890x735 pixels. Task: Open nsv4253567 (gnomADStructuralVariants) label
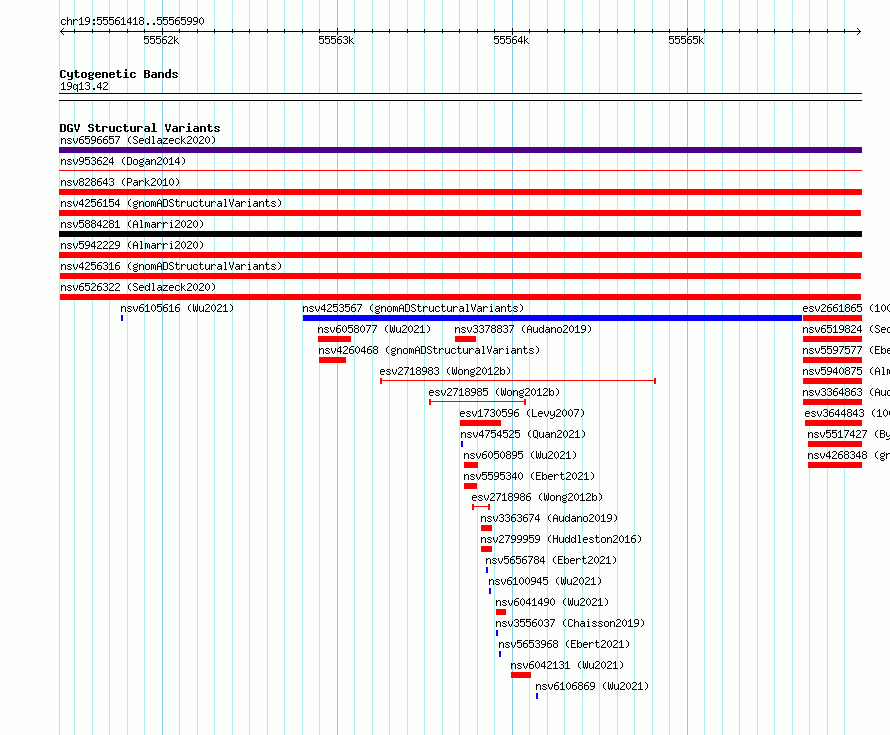(413, 308)
